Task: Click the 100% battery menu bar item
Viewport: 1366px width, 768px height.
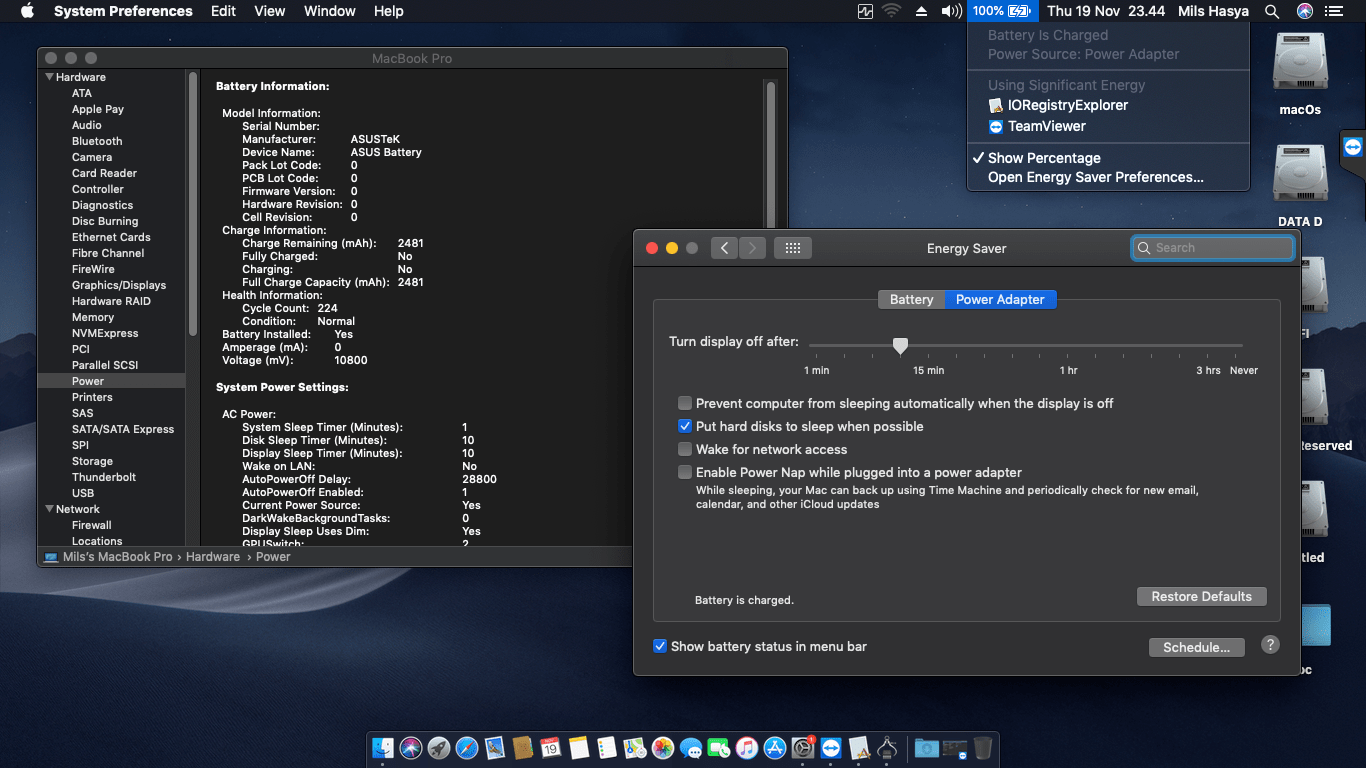Action: tap(1002, 11)
